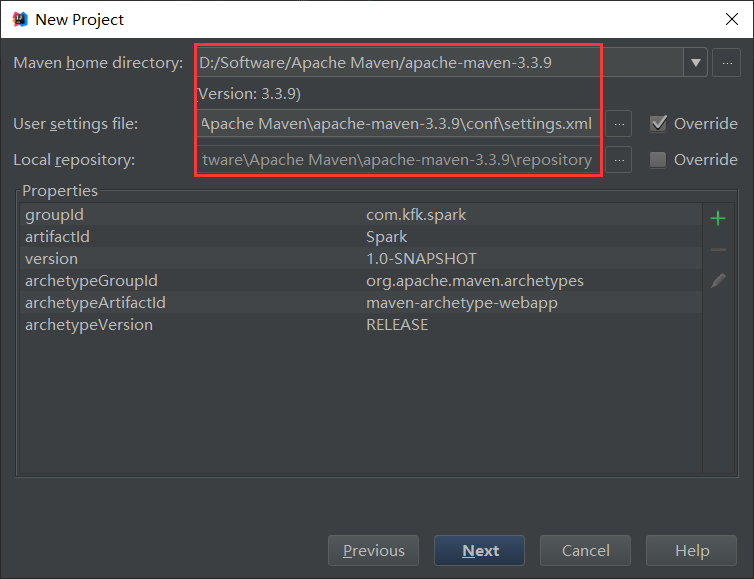
Task: Click the Maven home directory path field
Action: click(x=440, y=63)
